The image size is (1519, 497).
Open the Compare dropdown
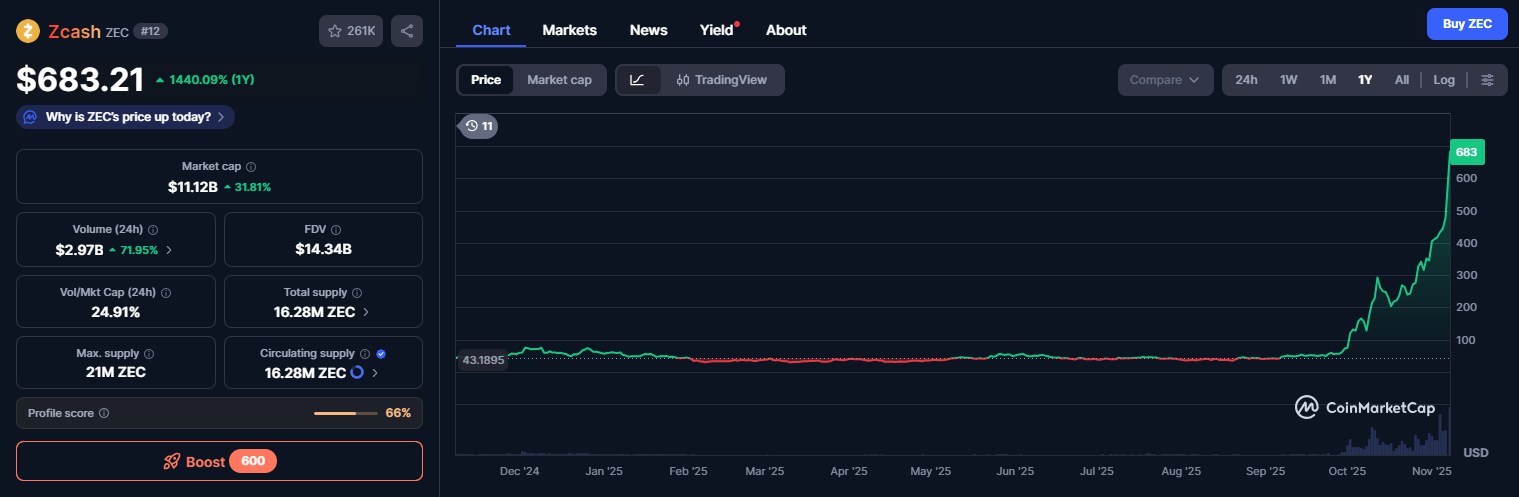tap(1164, 80)
